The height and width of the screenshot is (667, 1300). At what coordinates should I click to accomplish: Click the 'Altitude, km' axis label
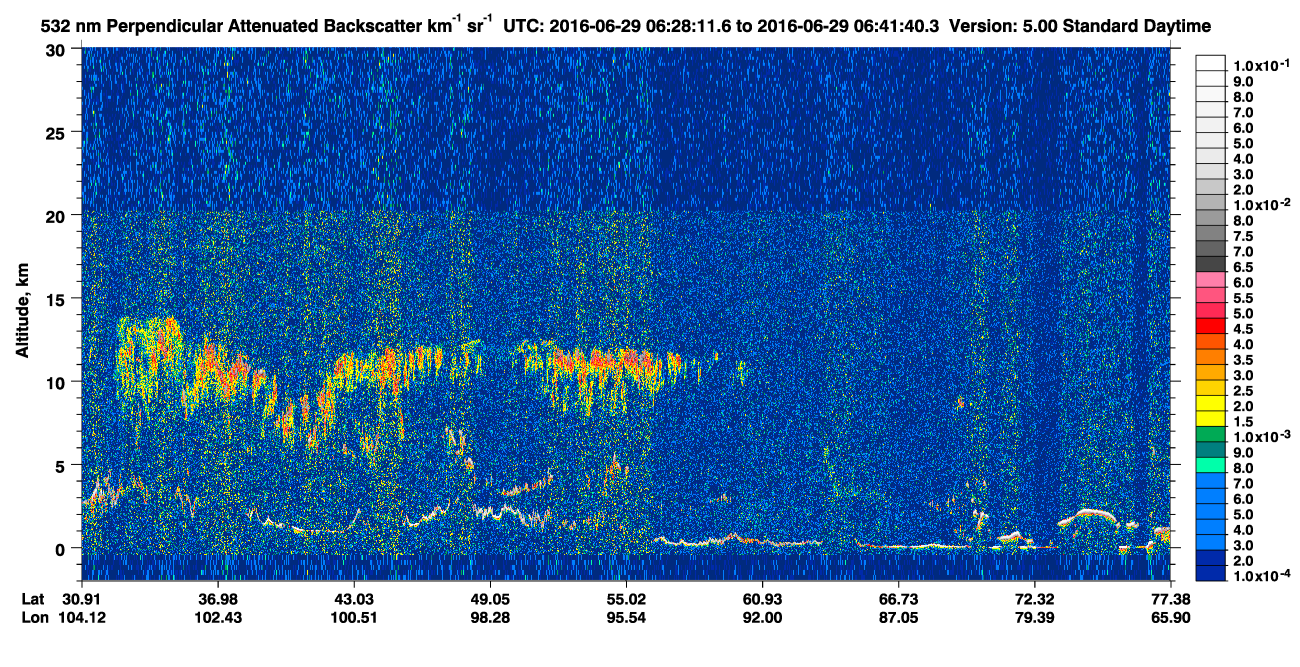coord(22,313)
